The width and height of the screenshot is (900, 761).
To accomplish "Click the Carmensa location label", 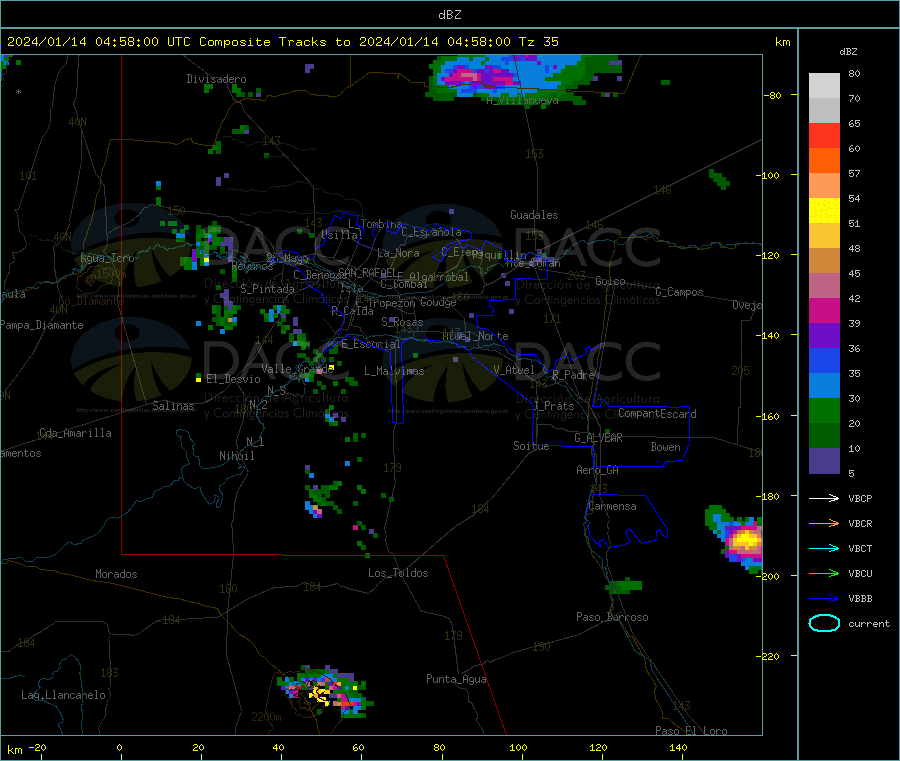I will click(612, 507).
